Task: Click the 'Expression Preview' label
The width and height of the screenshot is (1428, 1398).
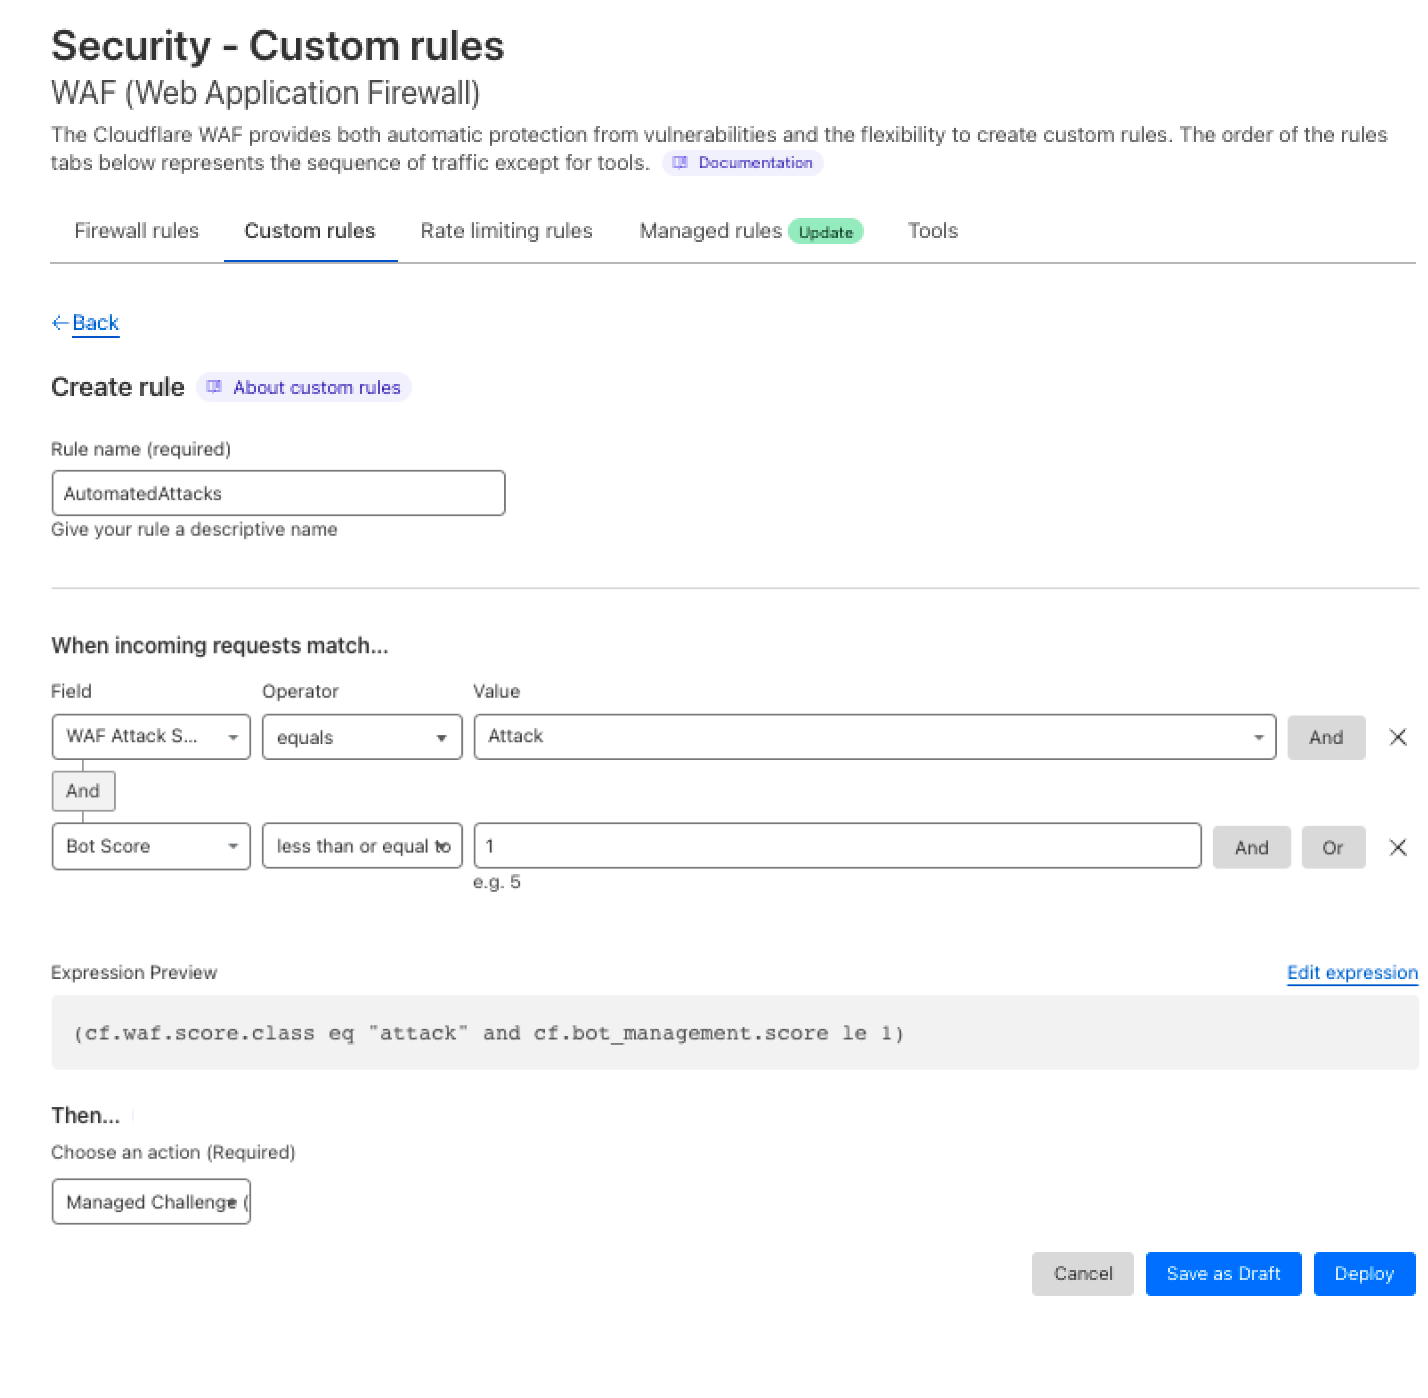Action: (x=134, y=973)
